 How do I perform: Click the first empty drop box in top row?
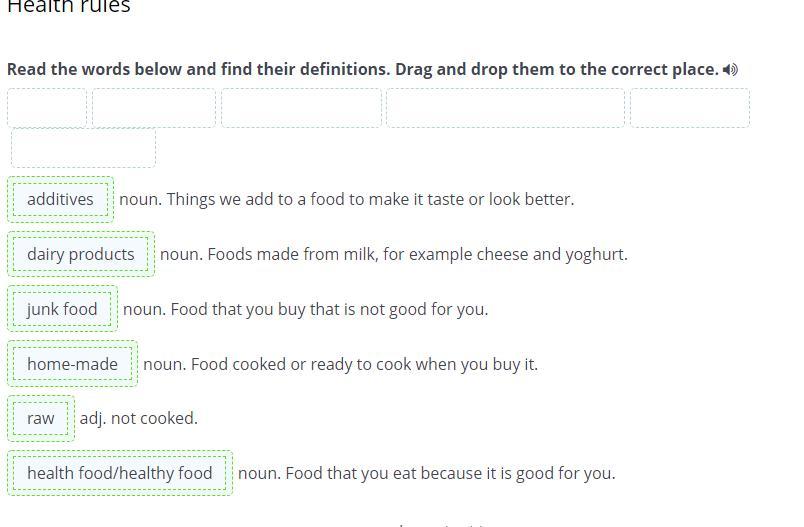coord(47,108)
